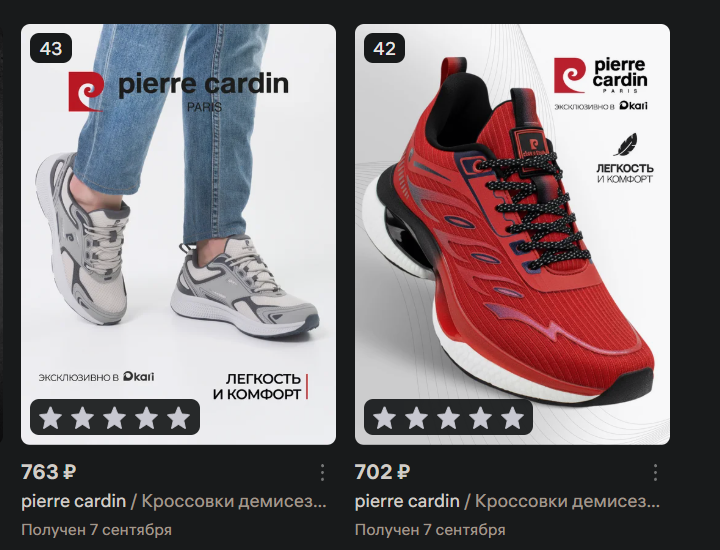Viewport: 720px width, 550px height.
Task: Open options menu for the 763 ₽ item
Action: [x=322, y=472]
